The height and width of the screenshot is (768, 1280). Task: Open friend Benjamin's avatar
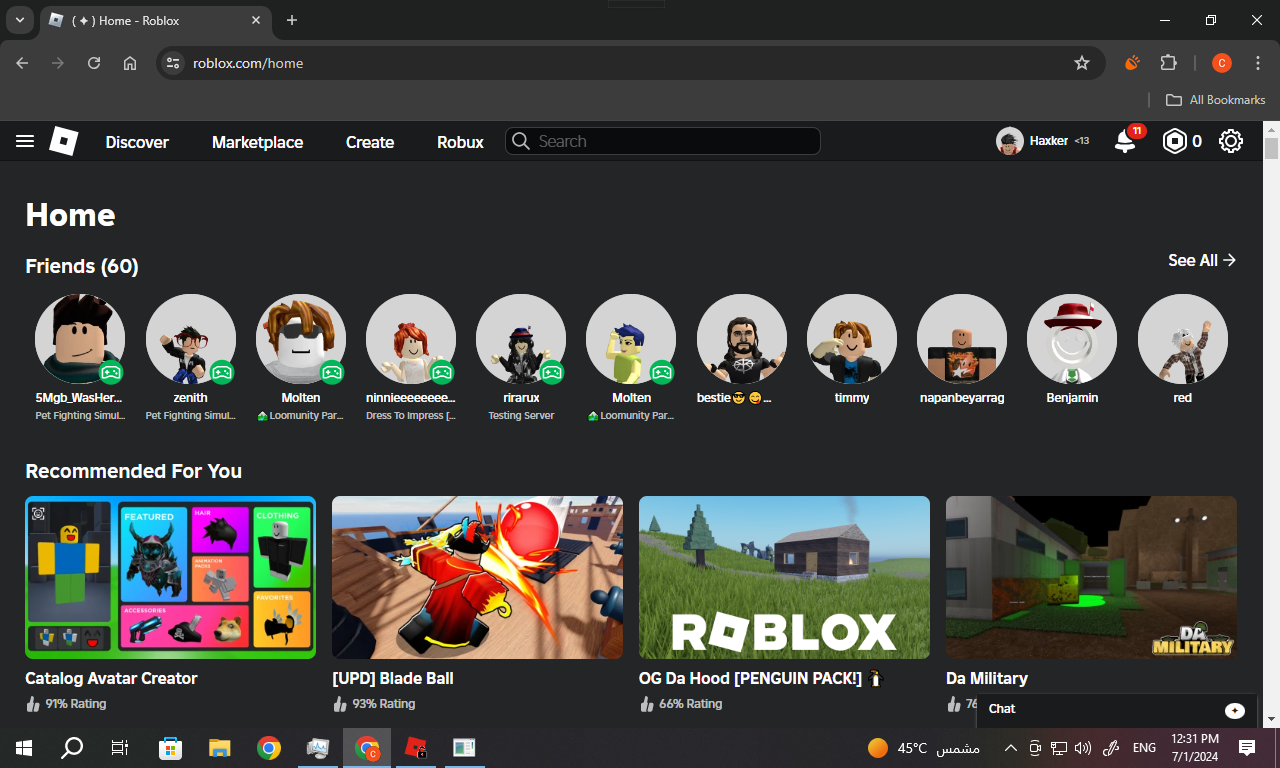point(1072,339)
